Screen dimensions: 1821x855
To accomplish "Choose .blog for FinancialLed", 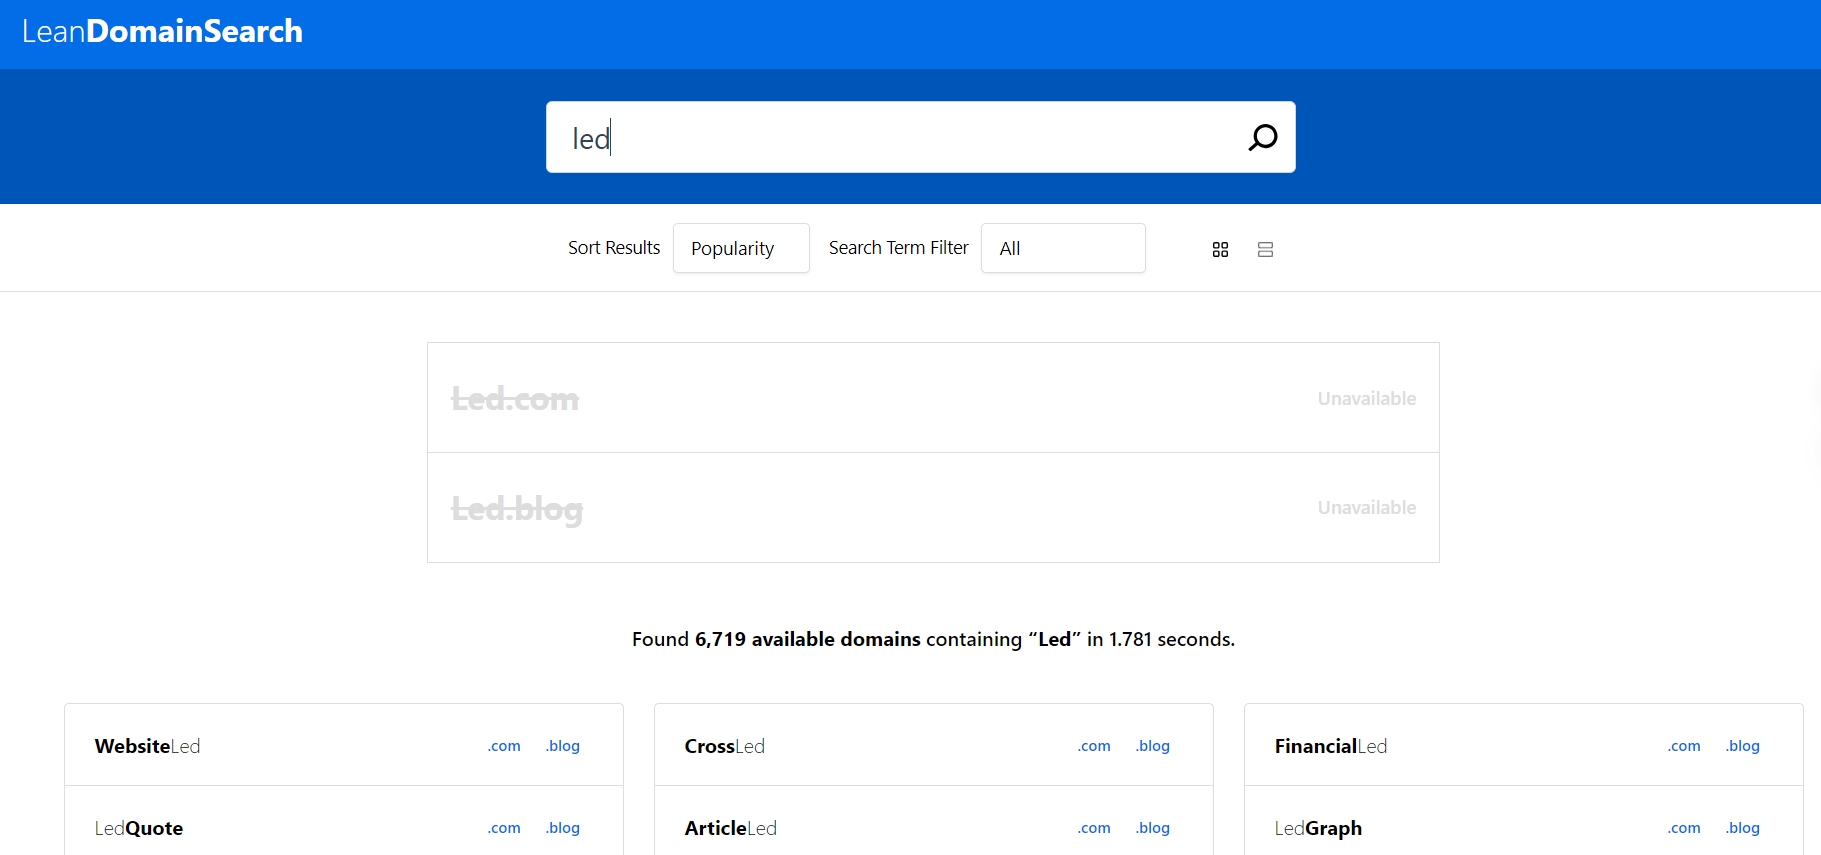I will pos(1743,746).
